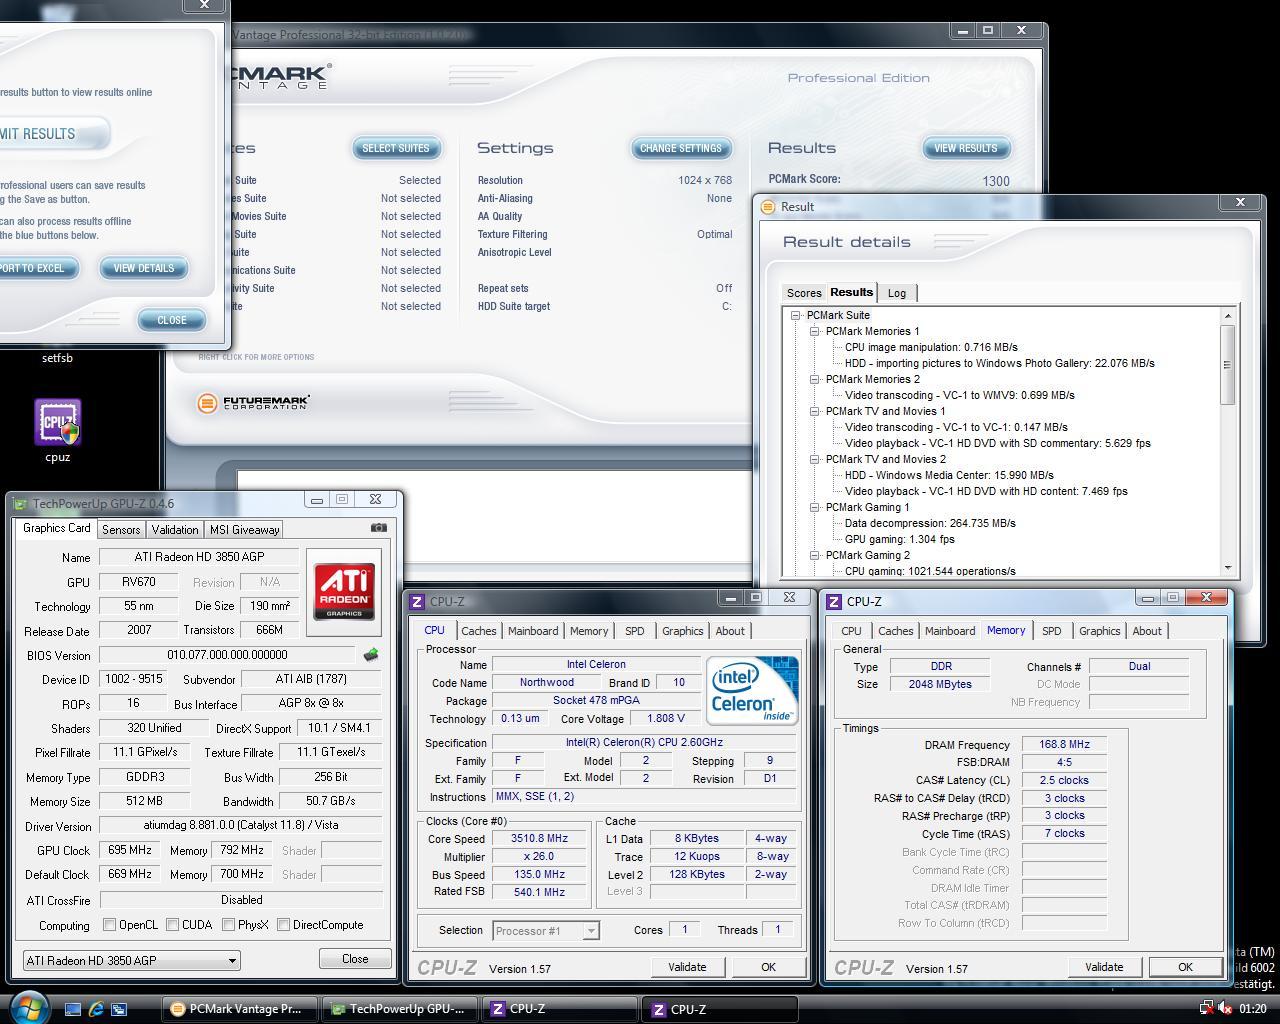Open the MSI Giveaway tab

click(244, 529)
